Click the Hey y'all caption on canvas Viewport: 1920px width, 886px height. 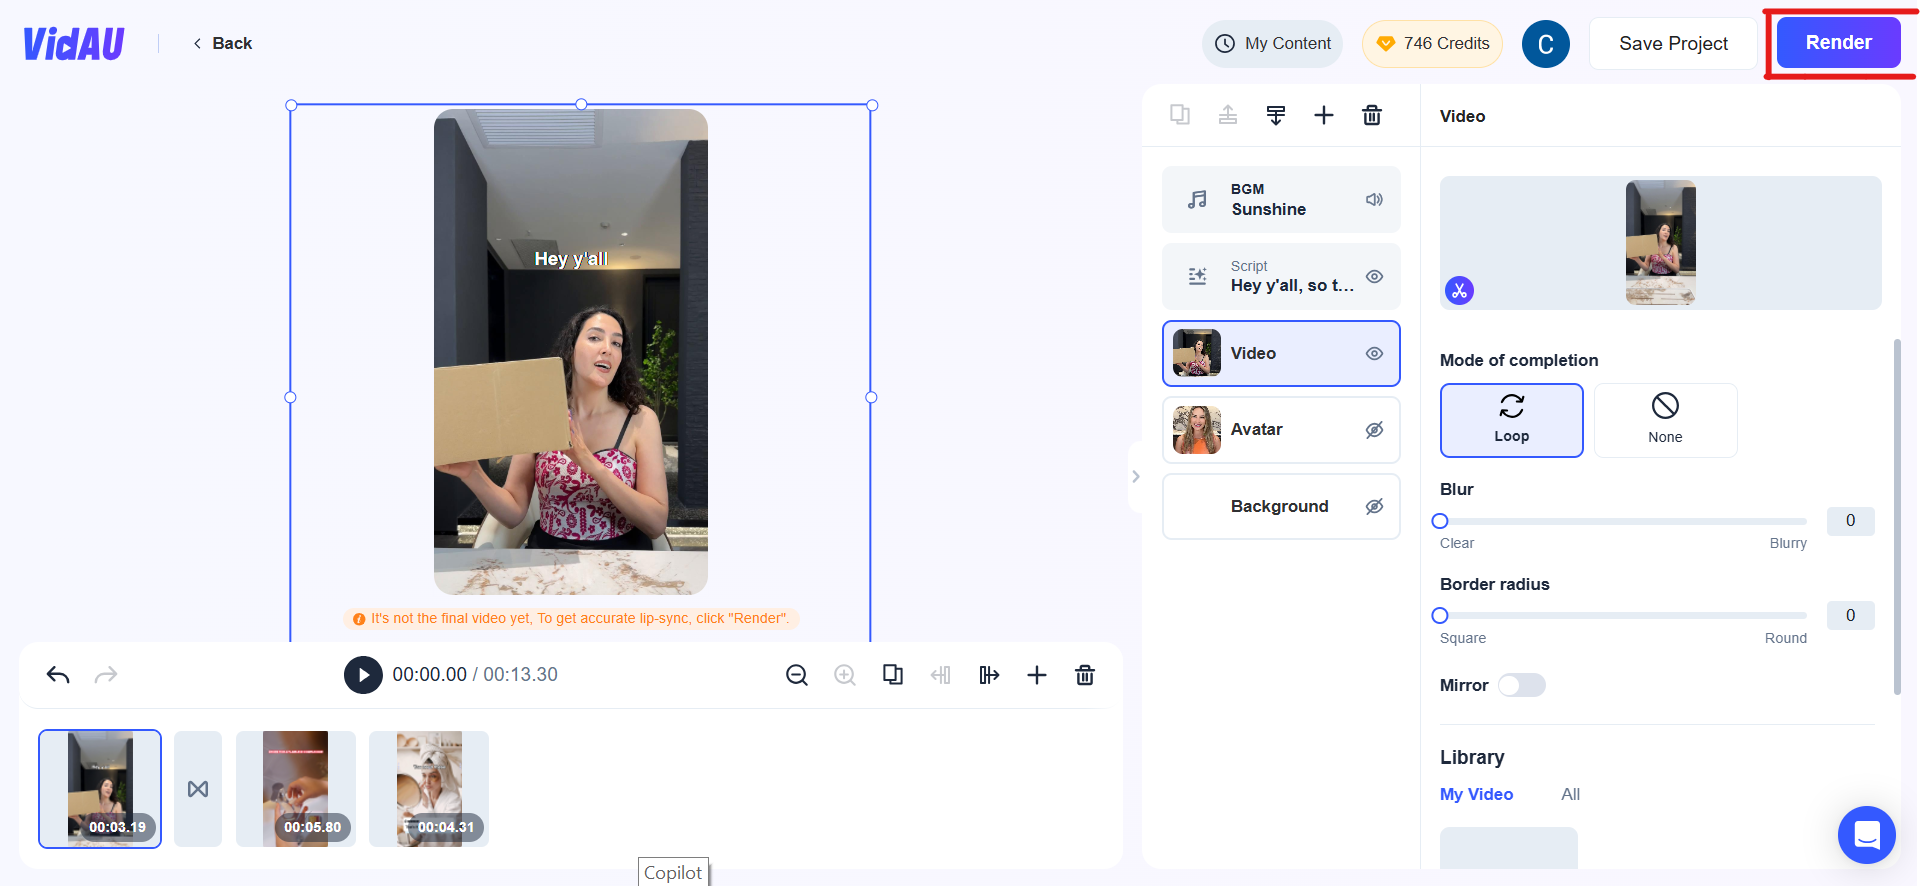click(571, 259)
